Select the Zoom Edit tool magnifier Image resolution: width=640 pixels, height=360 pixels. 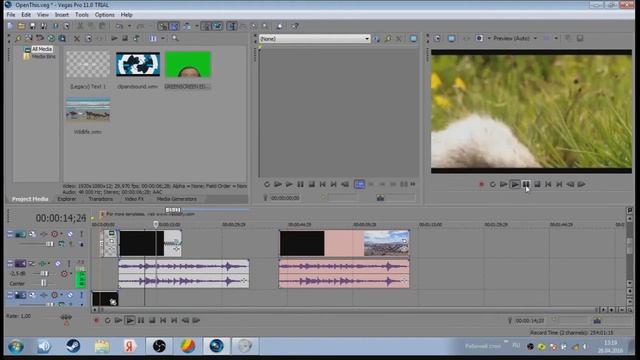pyautogui.click(x=265, y=26)
